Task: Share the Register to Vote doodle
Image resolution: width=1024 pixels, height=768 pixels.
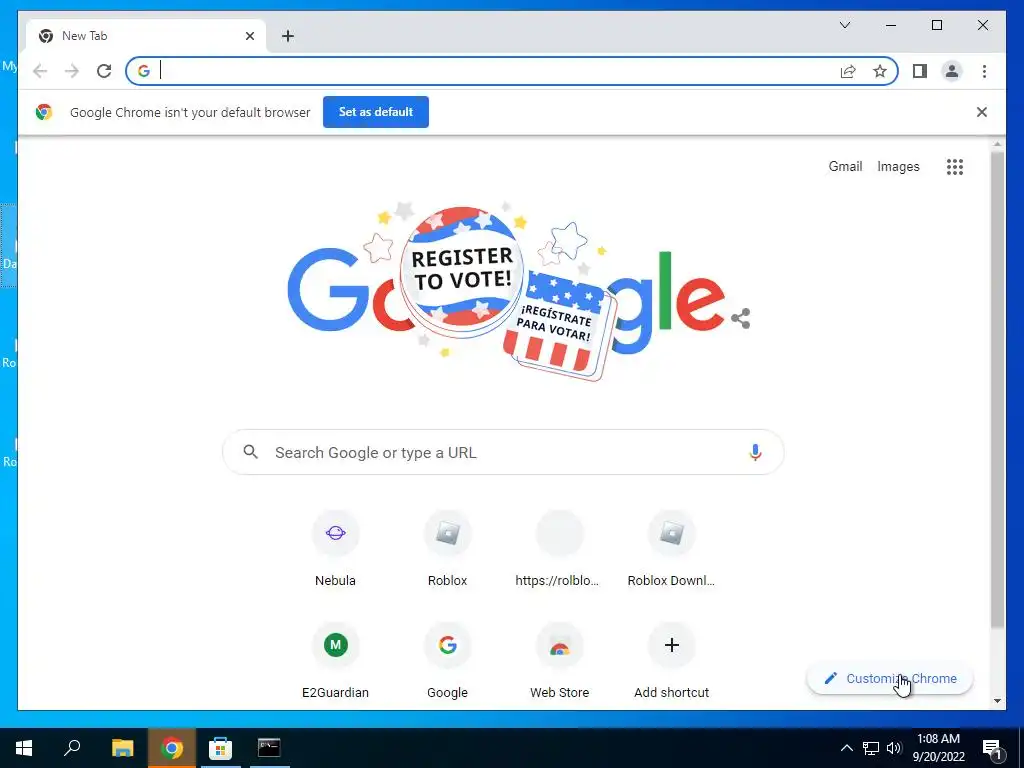Action: pos(741,318)
